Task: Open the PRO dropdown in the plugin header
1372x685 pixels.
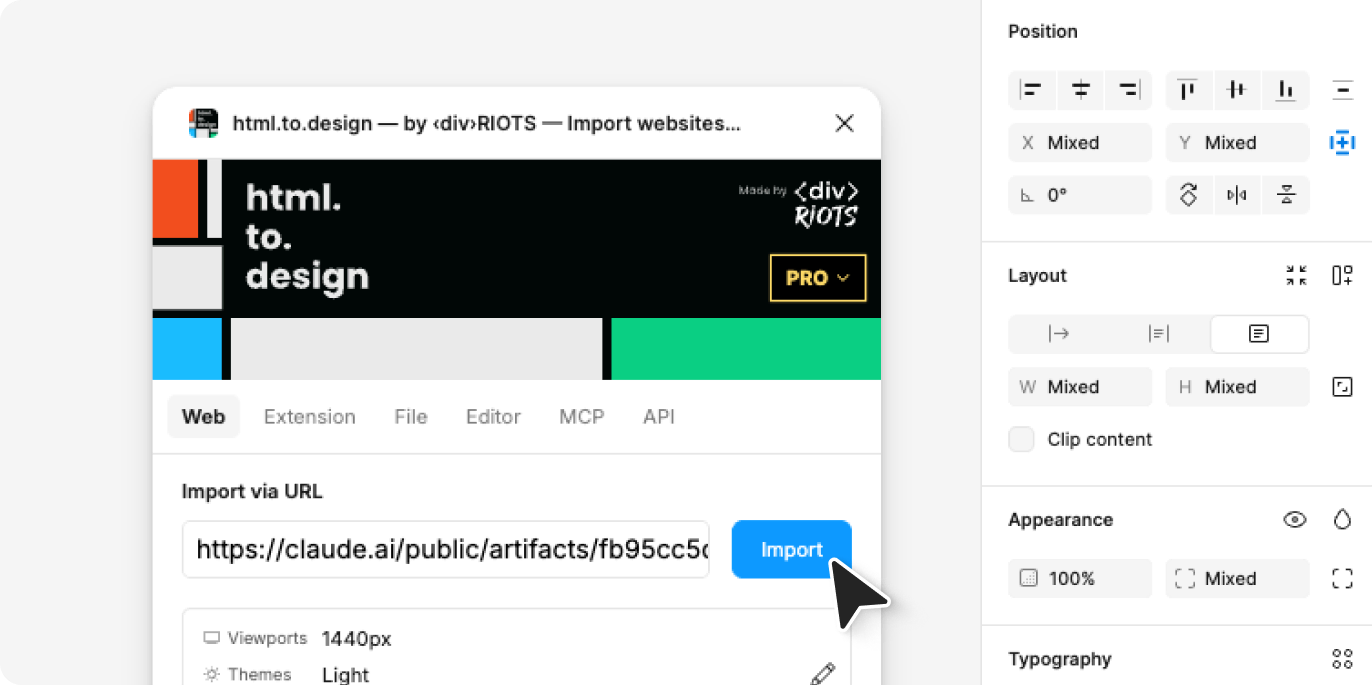Action: pyautogui.click(x=817, y=278)
